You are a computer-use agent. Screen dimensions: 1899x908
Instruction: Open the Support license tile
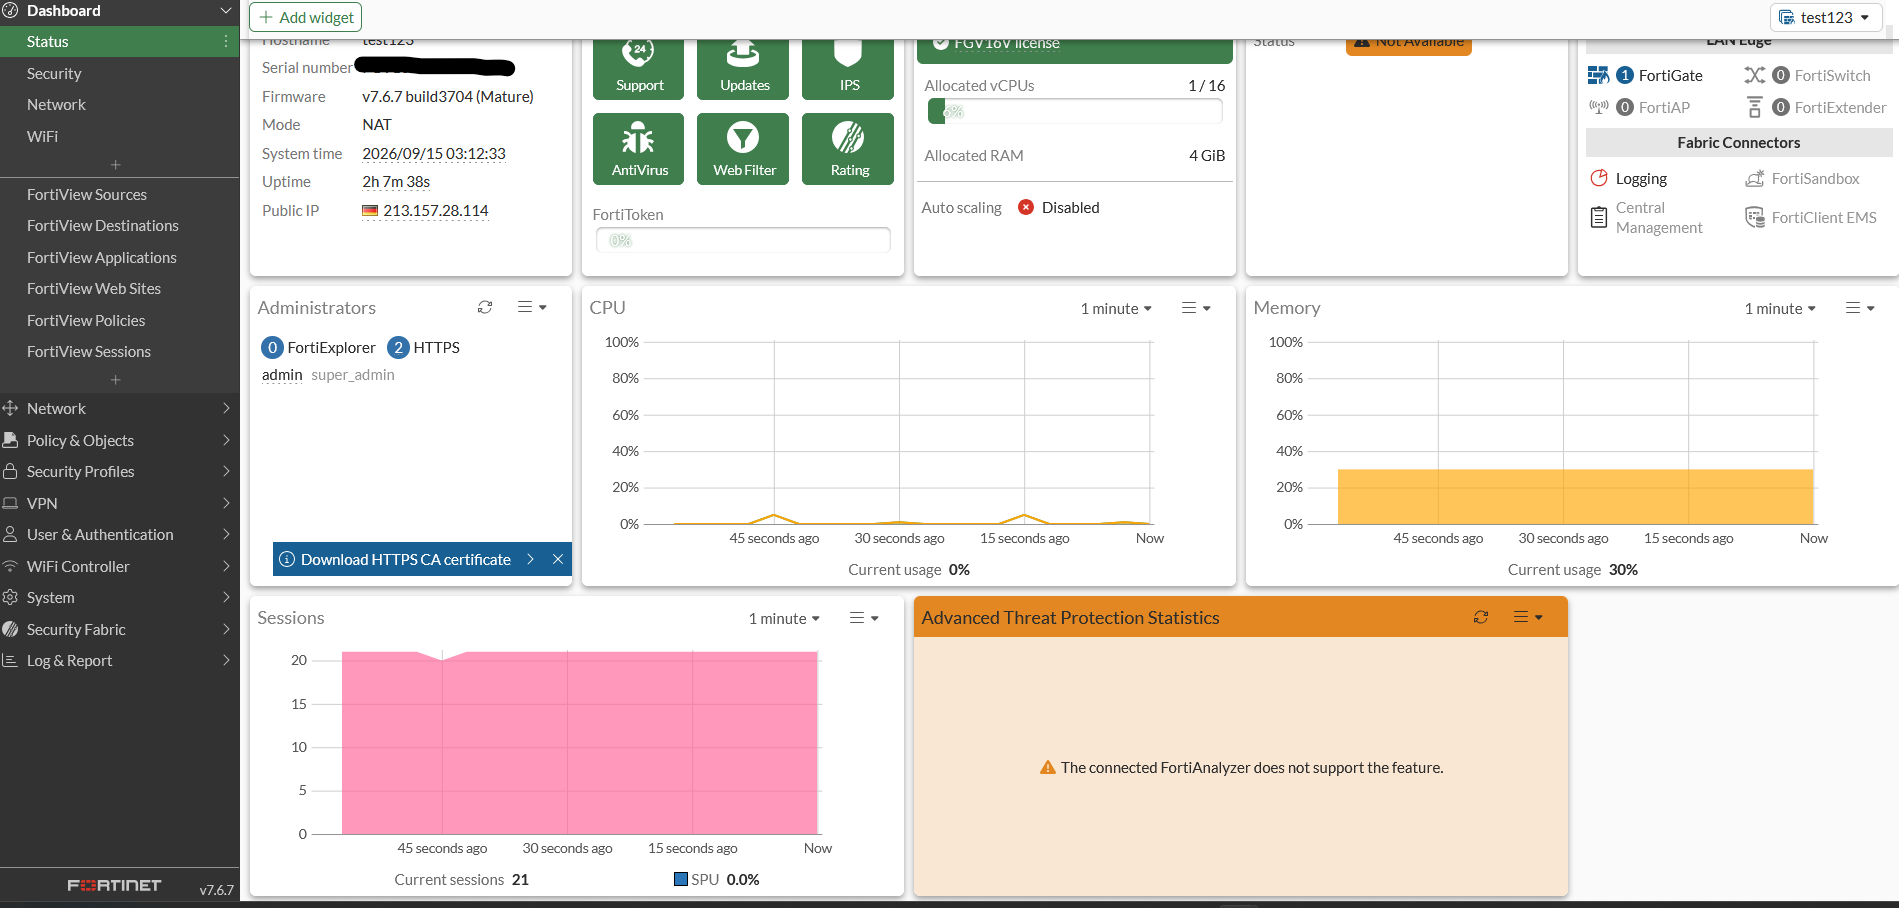click(x=638, y=69)
